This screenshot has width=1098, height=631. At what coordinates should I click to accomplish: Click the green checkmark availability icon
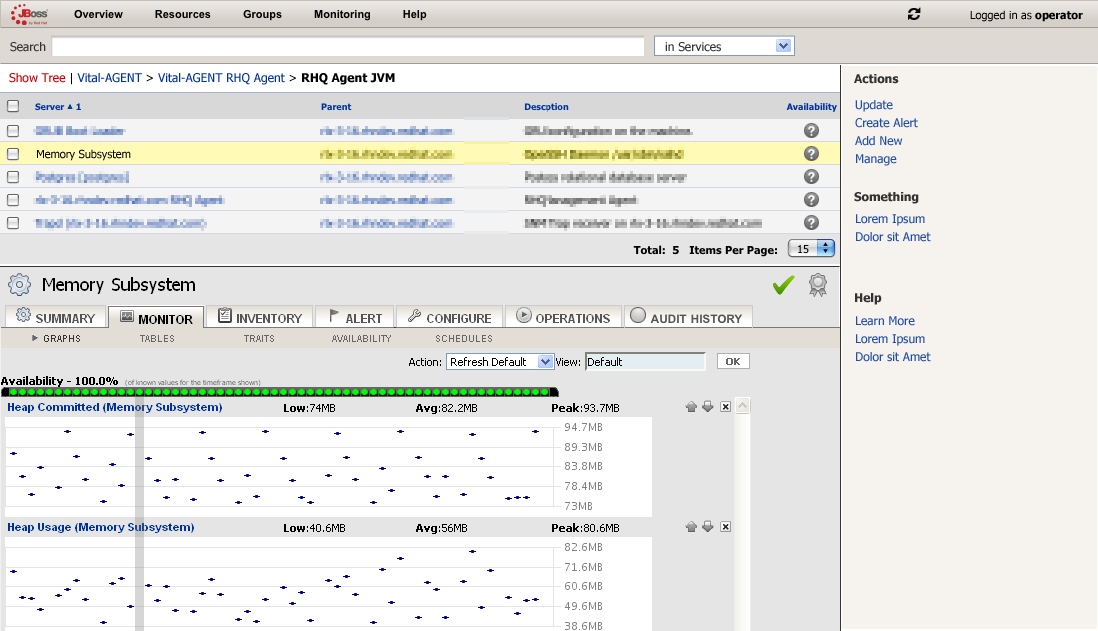coord(784,285)
